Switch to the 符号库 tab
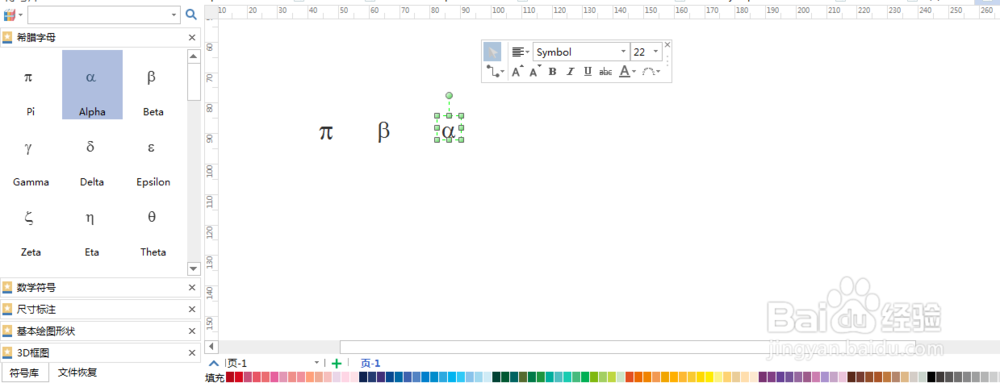The height and width of the screenshot is (383, 1000). (25, 373)
